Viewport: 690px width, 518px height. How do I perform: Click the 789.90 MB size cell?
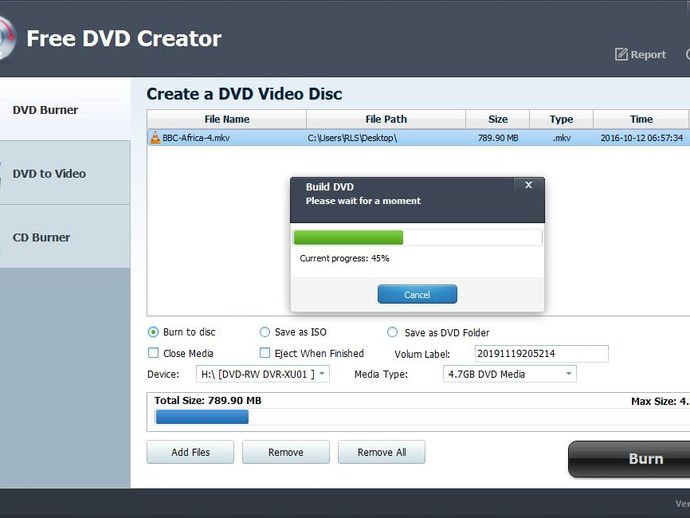pyautogui.click(x=498, y=138)
